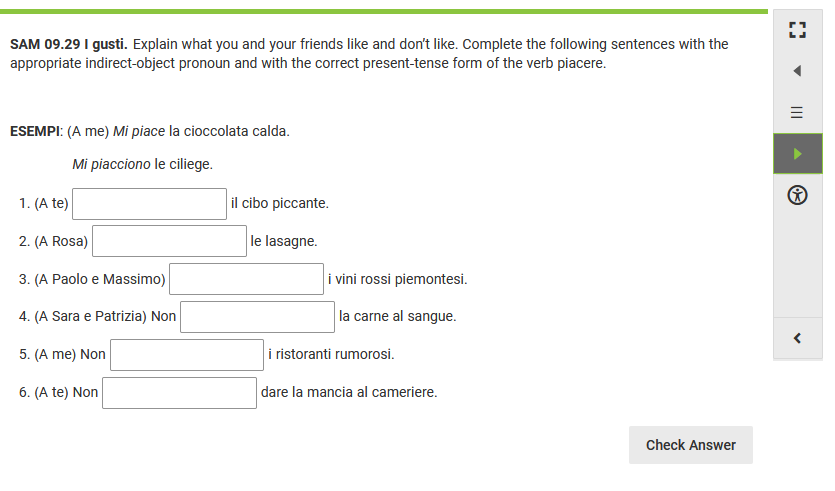Click the example Mi piace la cioccolata calda
This screenshot has height=491, width=835.
(201, 131)
